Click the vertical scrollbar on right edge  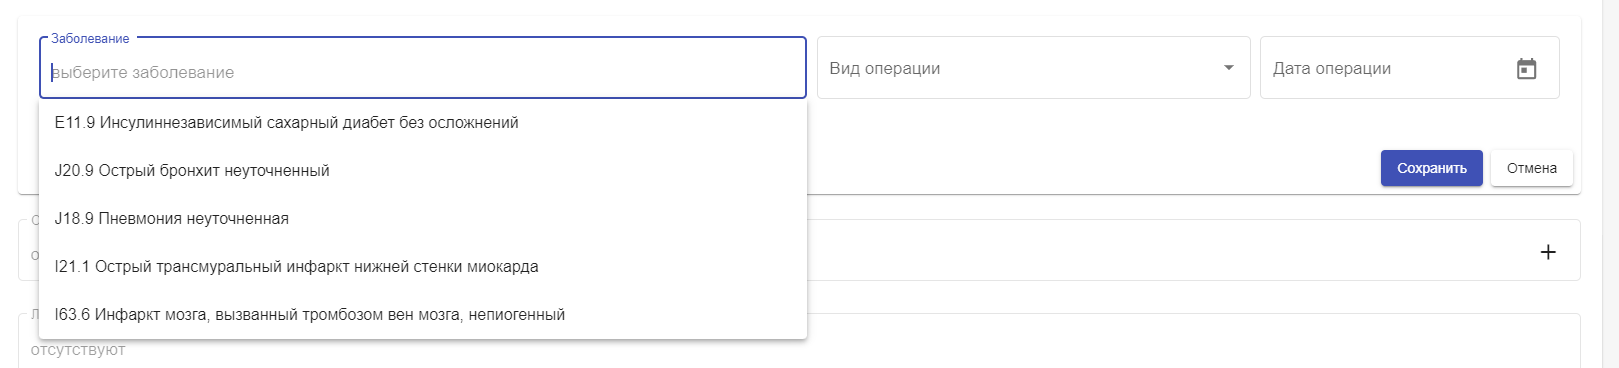pyautogui.click(x=1611, y=184)
